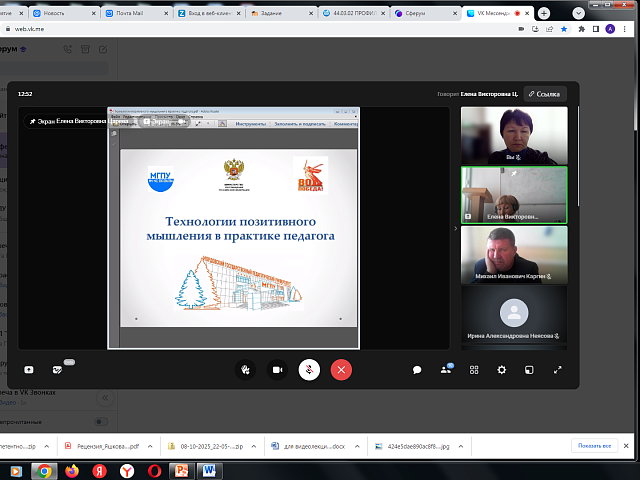Unmute the microphone in the call
The height and width of the screenshot is (480, 640).
pos(309,369)
